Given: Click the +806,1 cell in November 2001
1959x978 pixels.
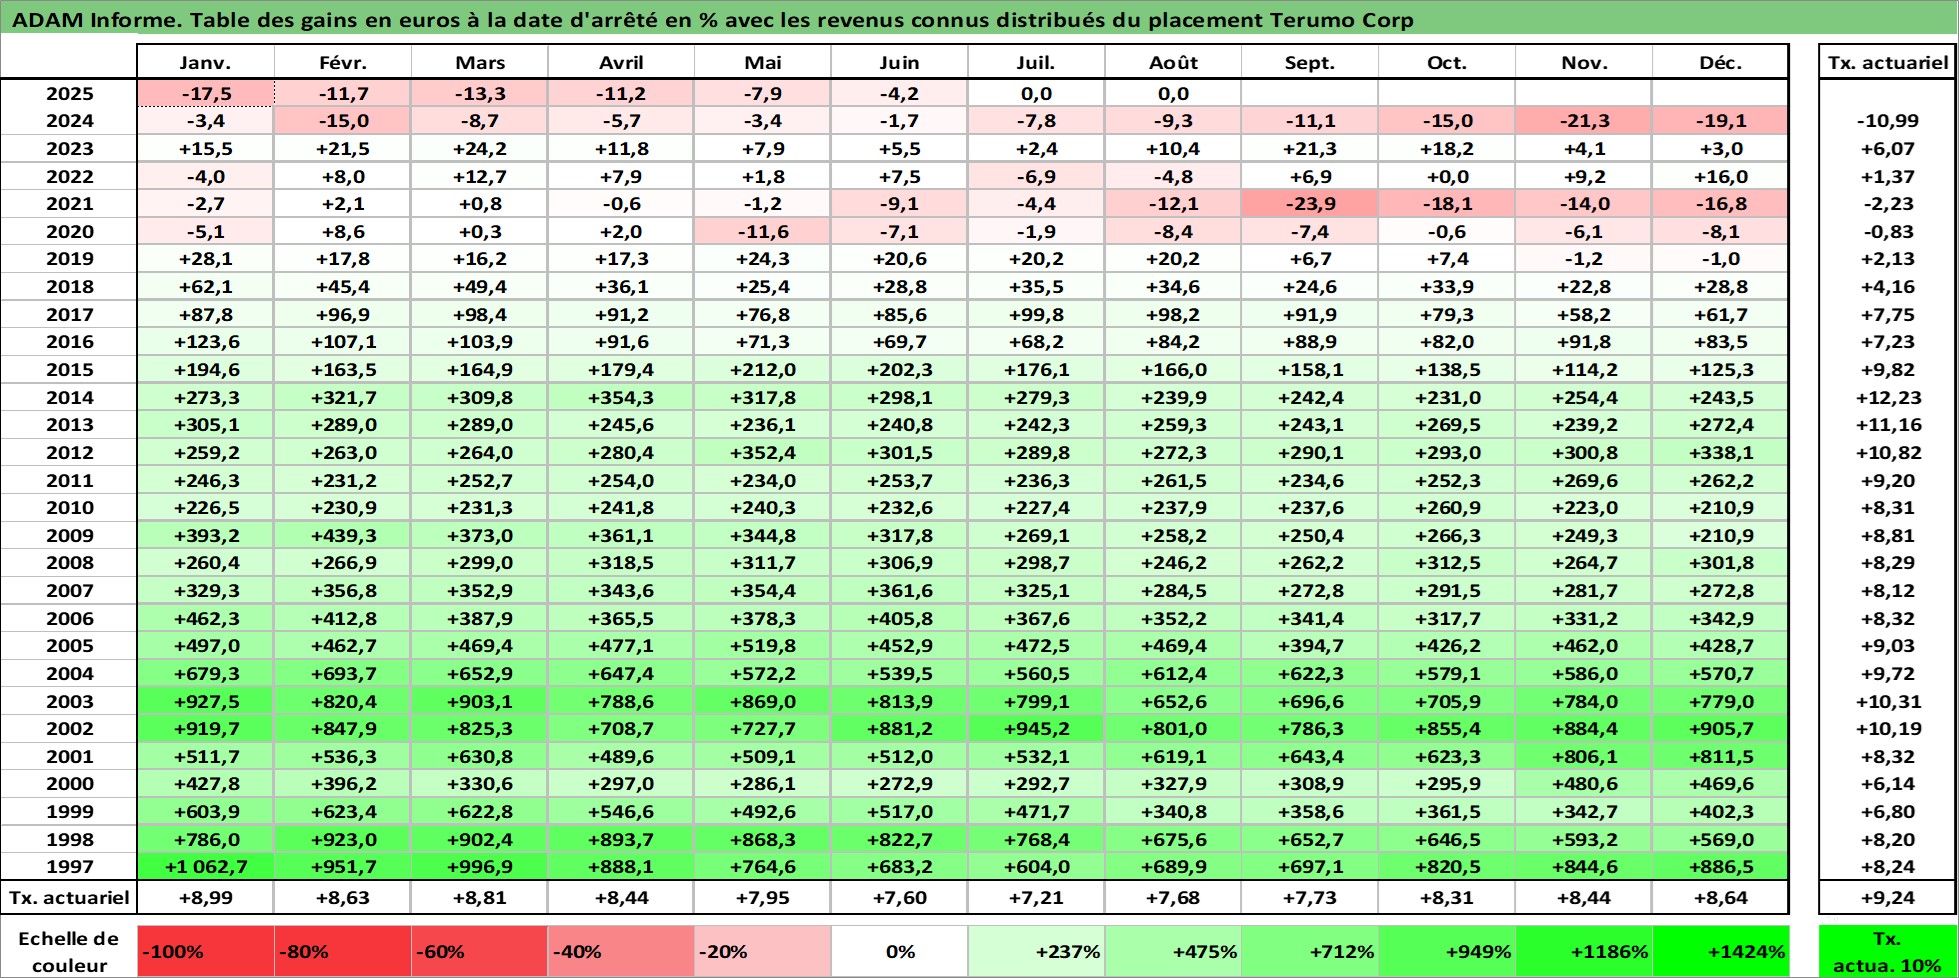Looking at the screenshot, I should point(1584,756).
